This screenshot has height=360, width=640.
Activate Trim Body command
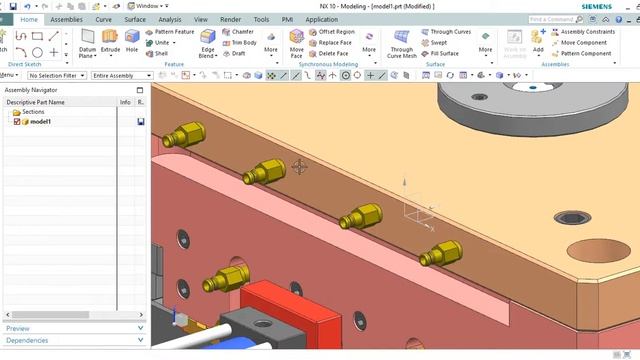point(240,42)
